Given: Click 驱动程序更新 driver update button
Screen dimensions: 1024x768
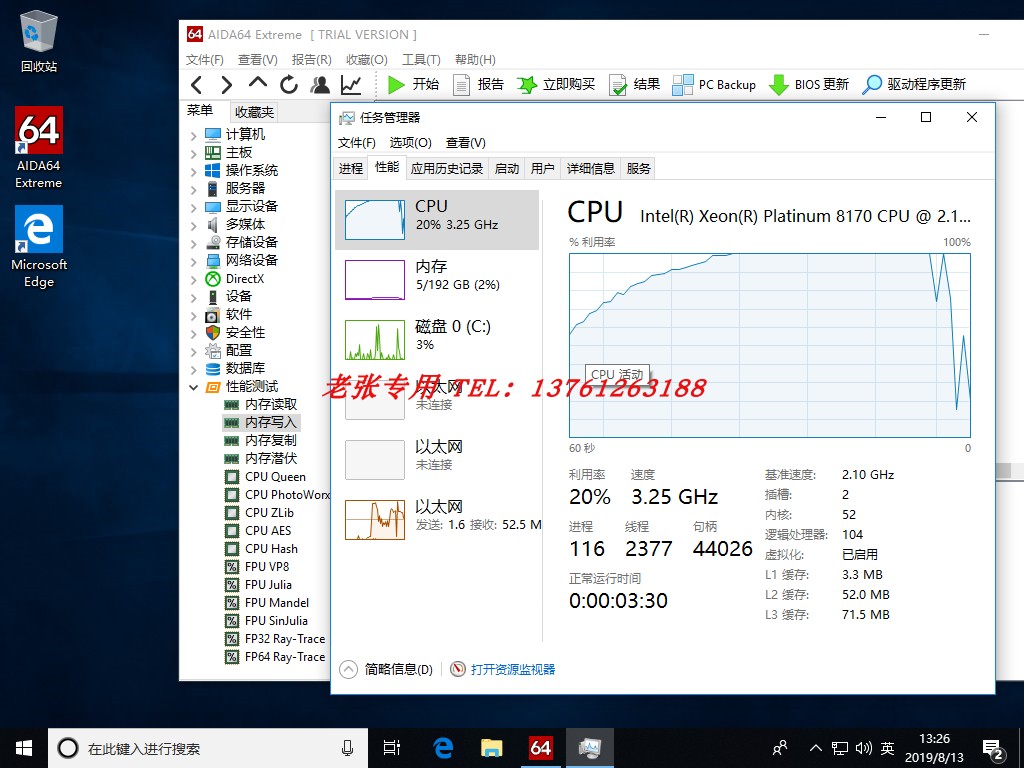Looking at the screenshot, I should pos(914,84).
